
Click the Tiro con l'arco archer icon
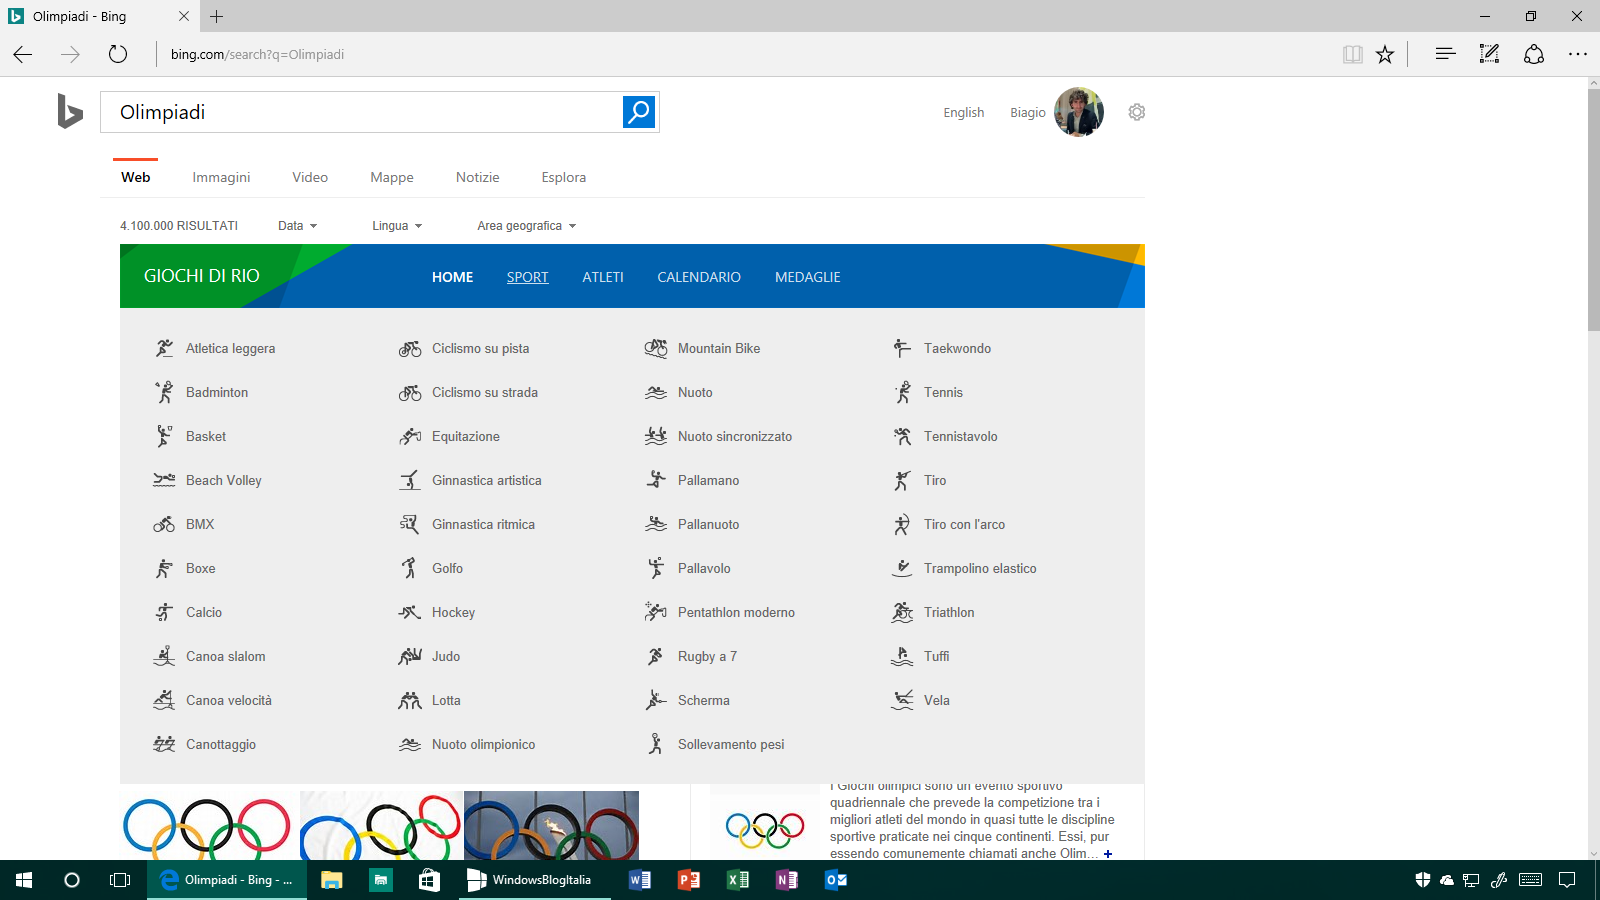point(902,524)
